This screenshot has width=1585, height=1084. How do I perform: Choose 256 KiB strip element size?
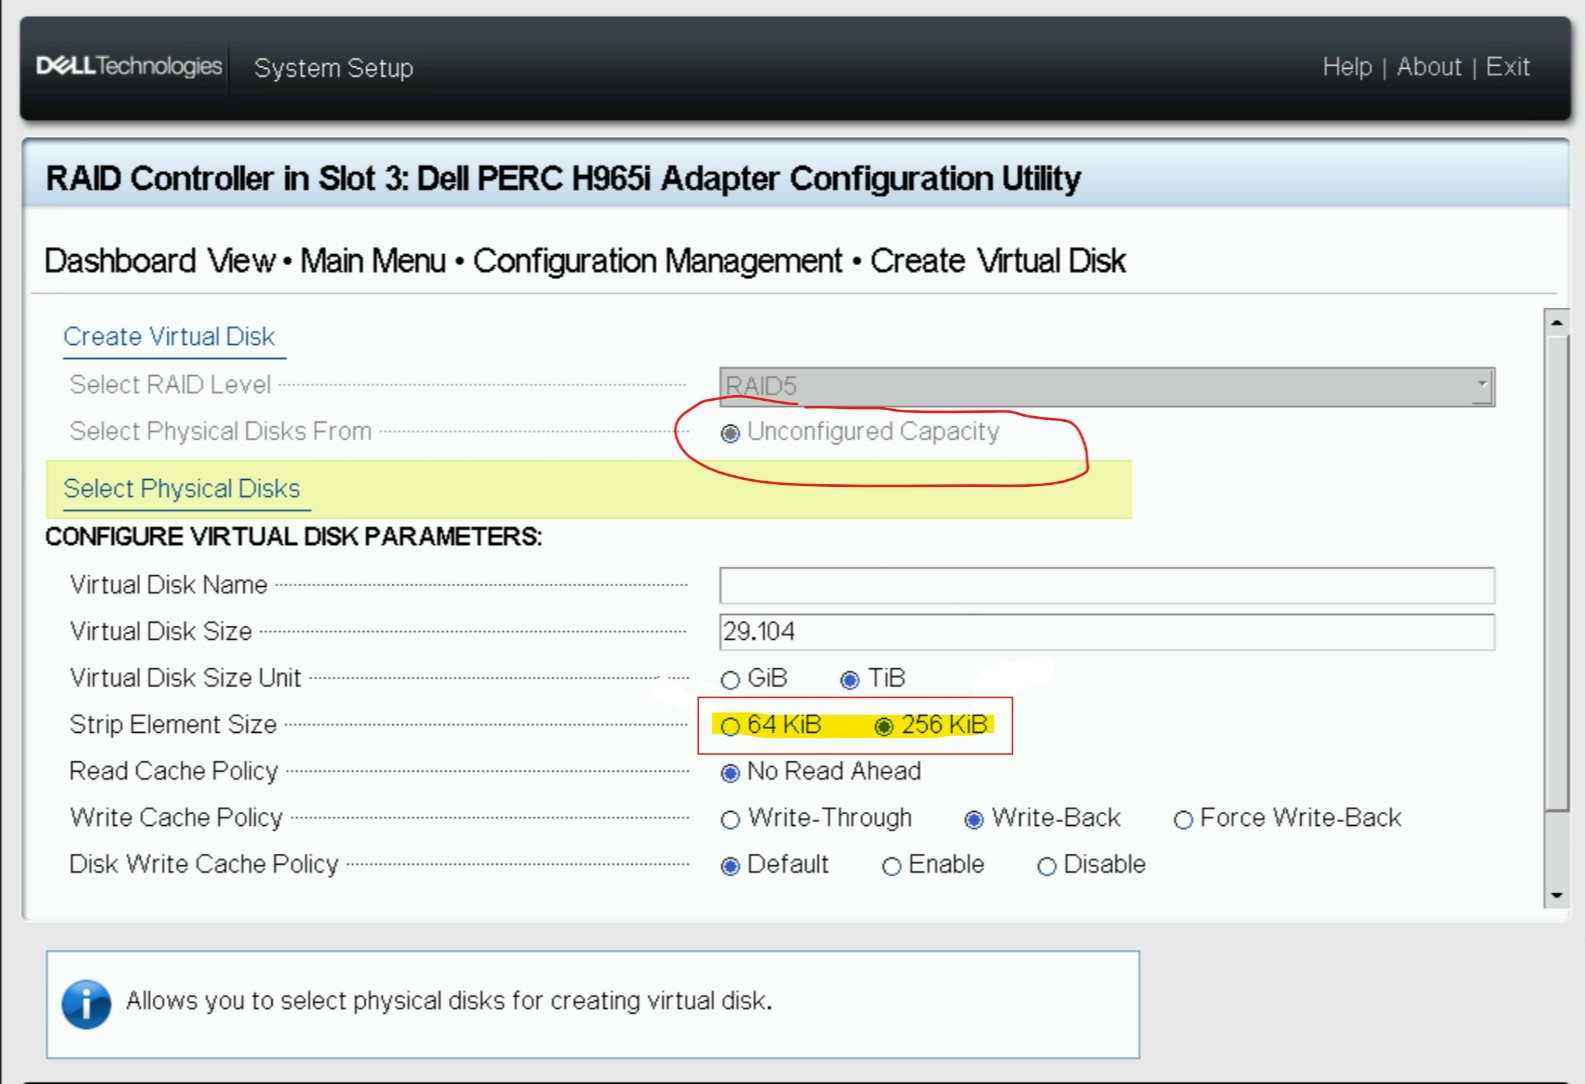click(884, 726)
